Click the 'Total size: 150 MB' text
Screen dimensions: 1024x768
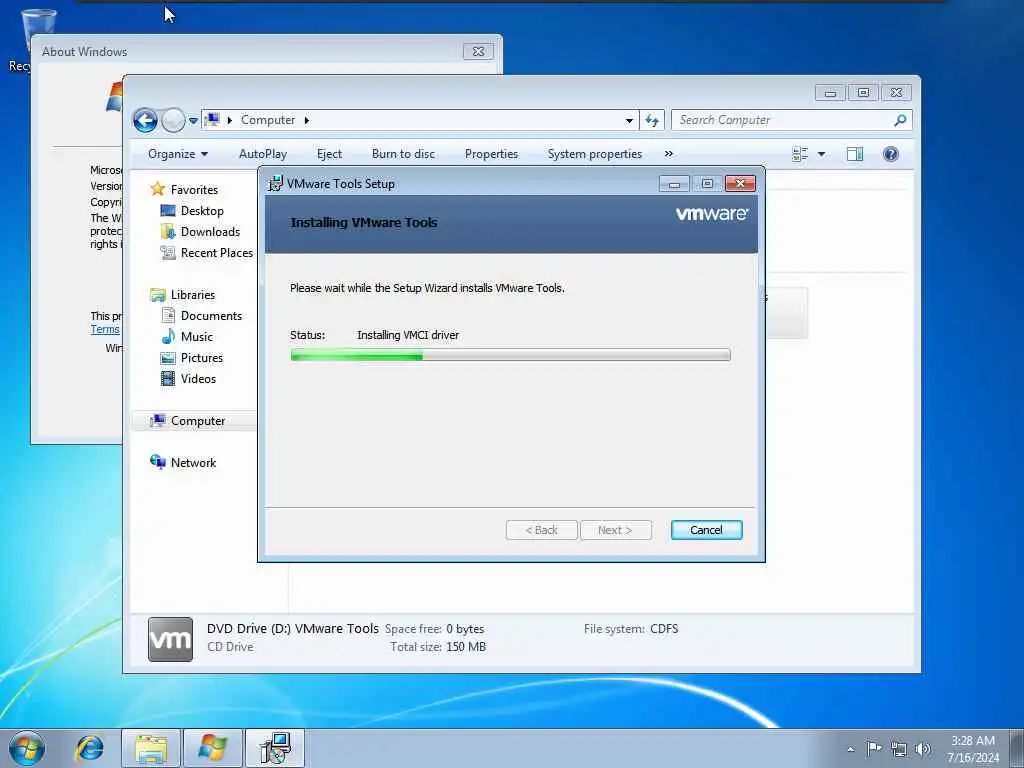tap(438, 647)
